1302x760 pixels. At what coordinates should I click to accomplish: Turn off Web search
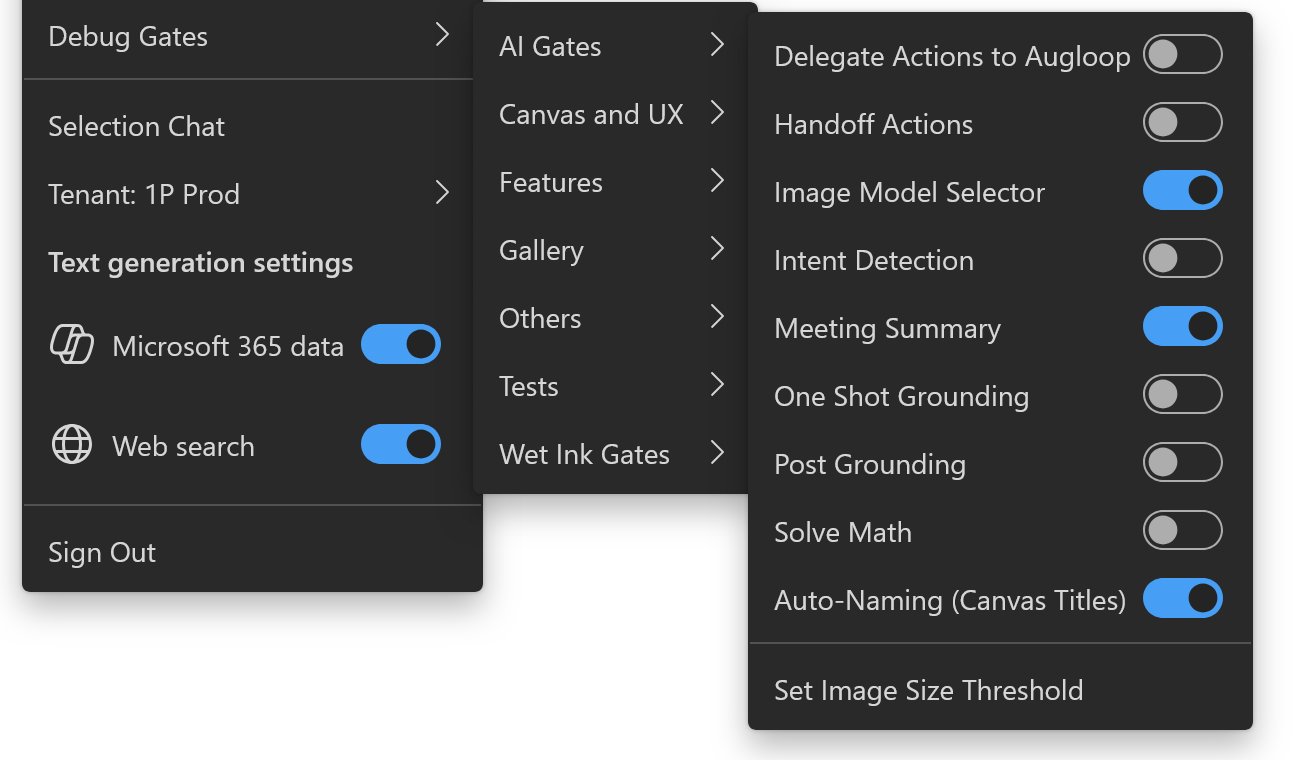tap(400, 444)
